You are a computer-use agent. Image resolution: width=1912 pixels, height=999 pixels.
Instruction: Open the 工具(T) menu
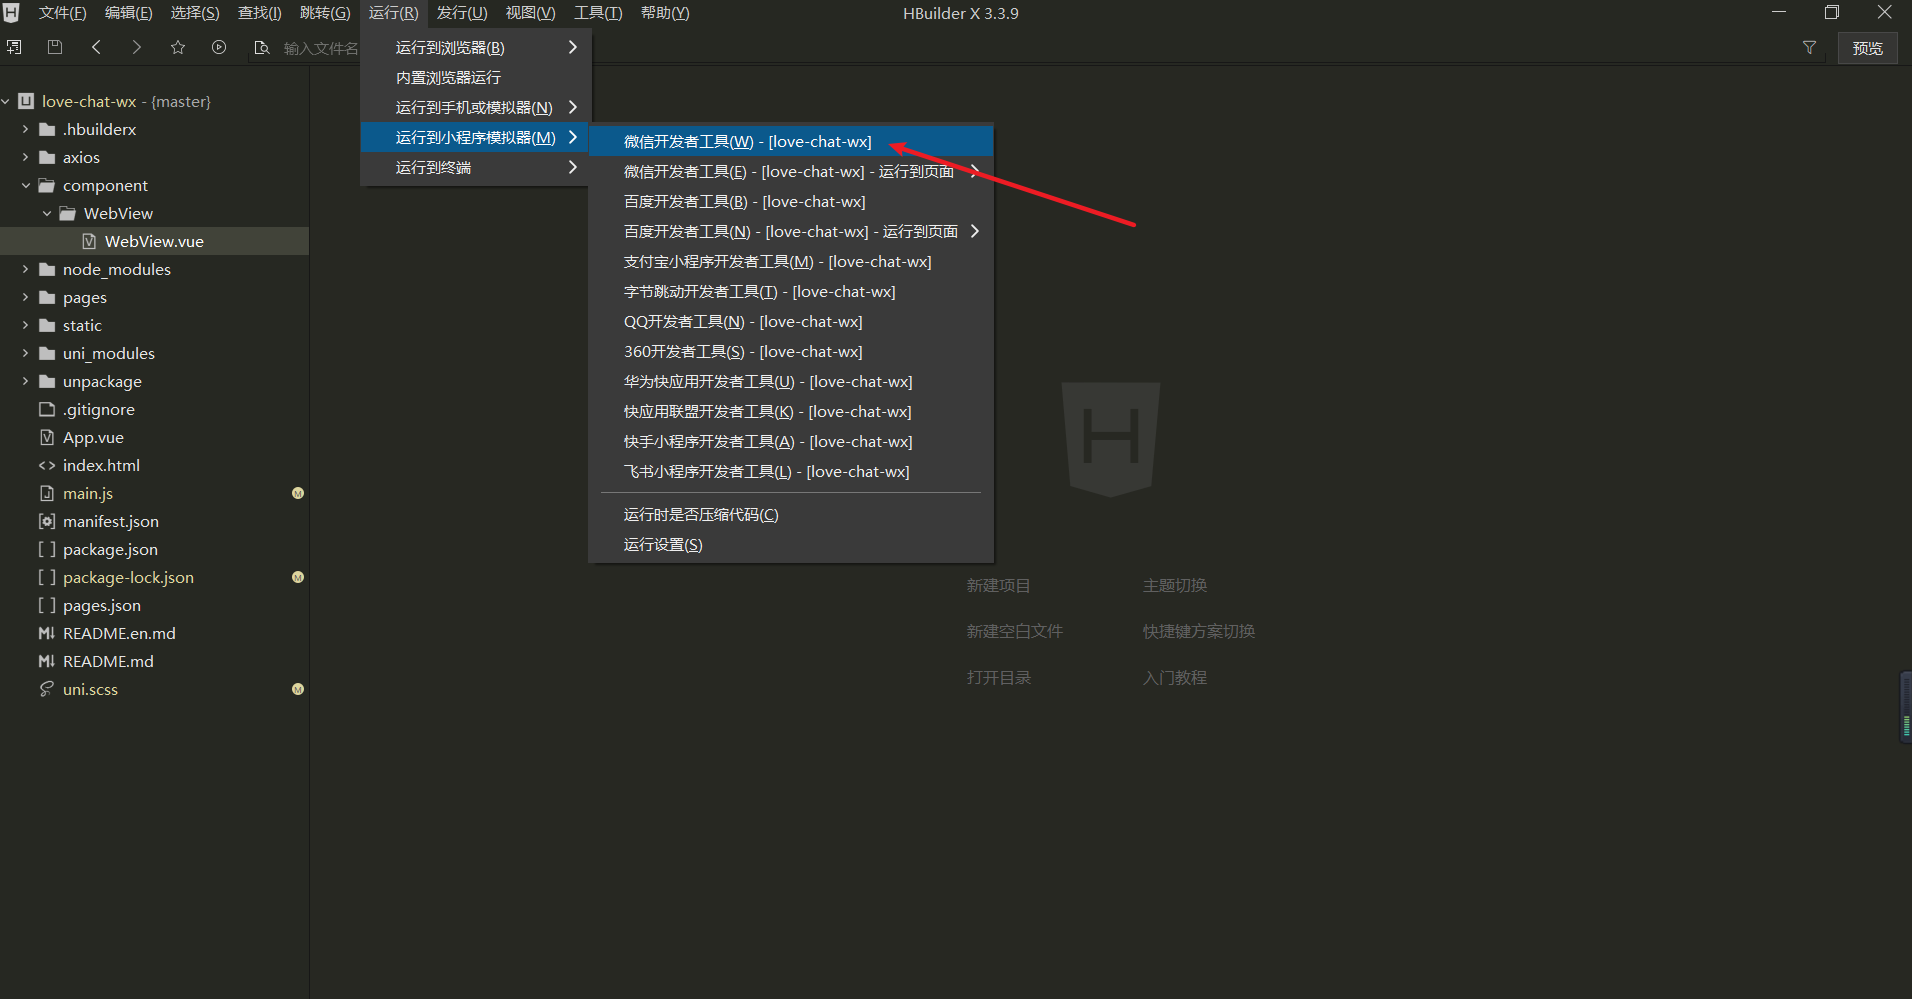coord(598,13)
